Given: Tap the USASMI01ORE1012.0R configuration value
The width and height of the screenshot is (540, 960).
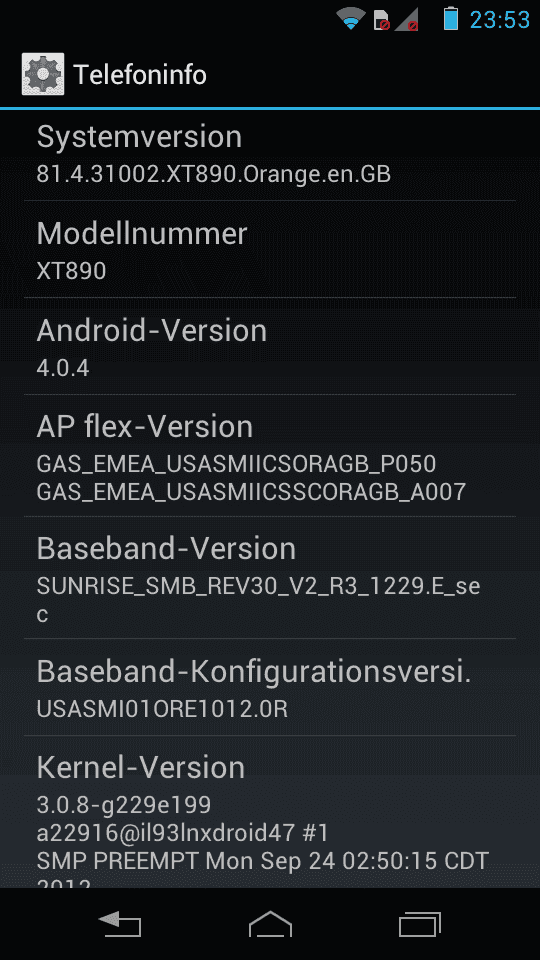Looking at the screenshot, I should [x=162, y=708].
